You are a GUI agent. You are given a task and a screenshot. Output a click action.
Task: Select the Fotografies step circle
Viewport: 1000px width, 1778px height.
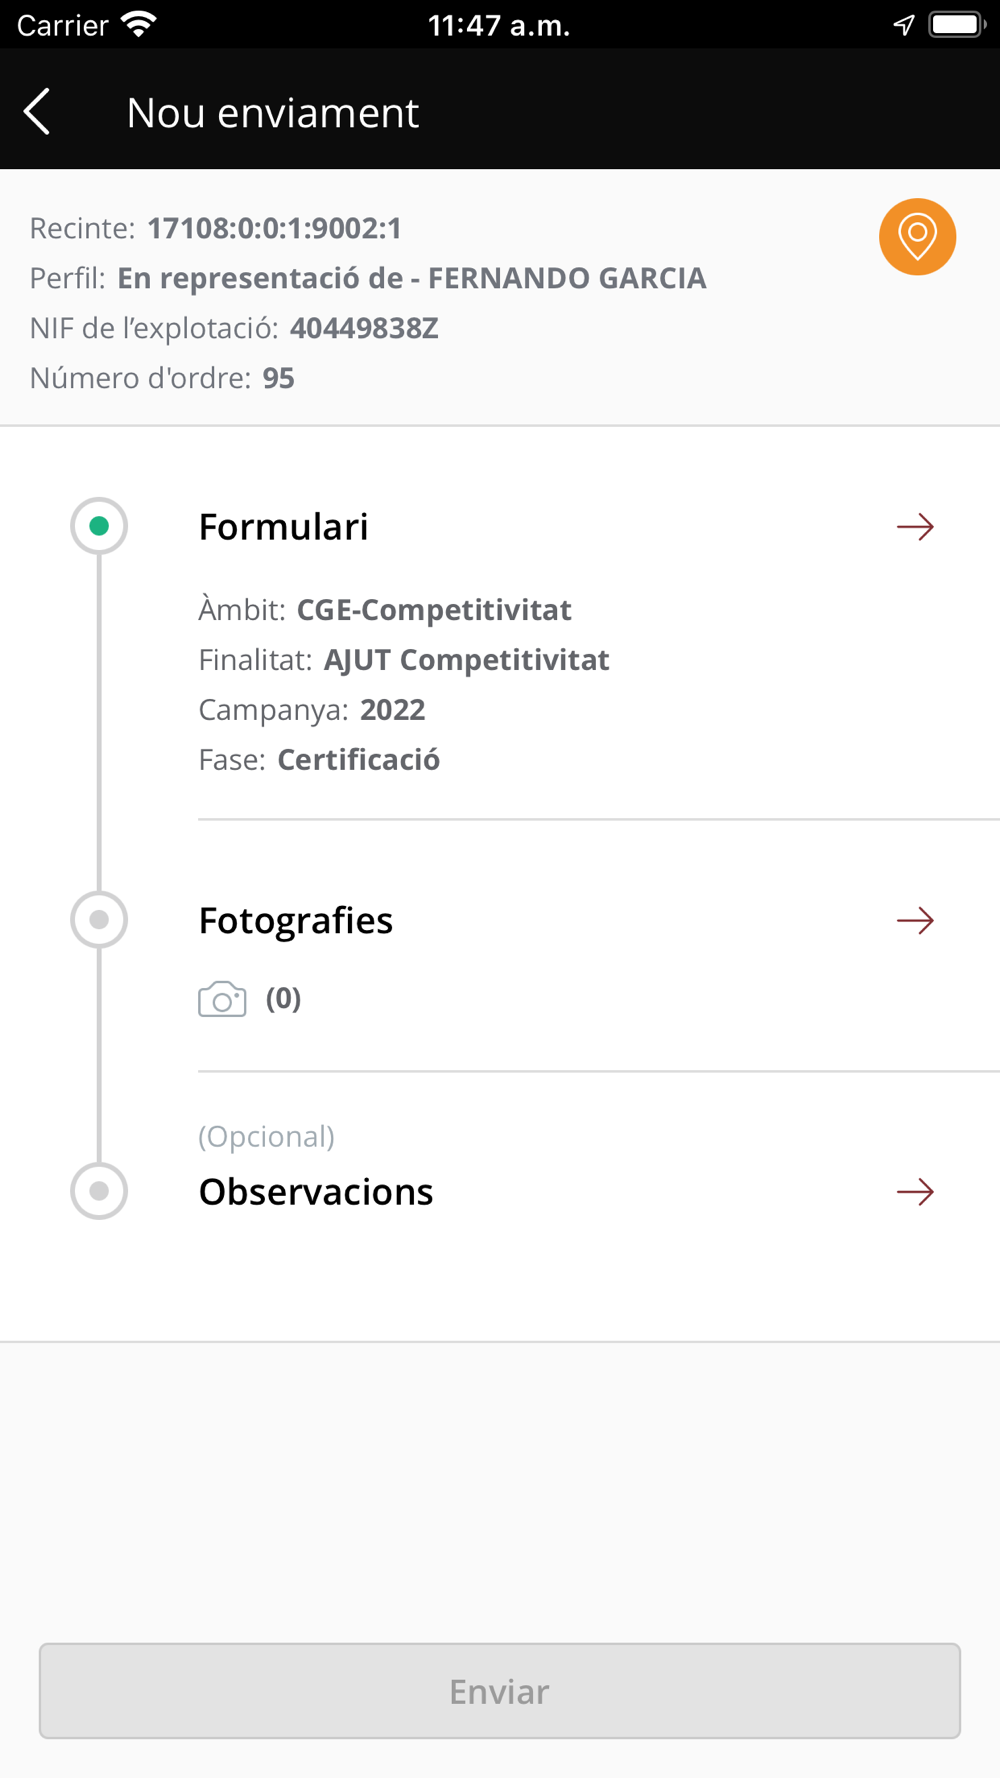pyautogui.click(x=99, y=920)
